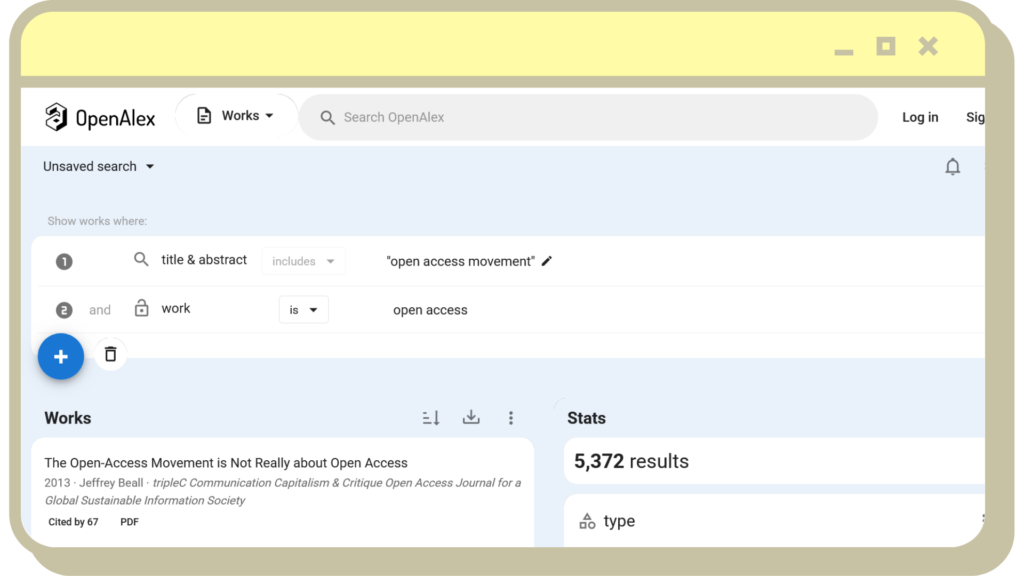Open notifications bell icon
This screenshot has width=1024, height=576.
(x=952, y=167)
